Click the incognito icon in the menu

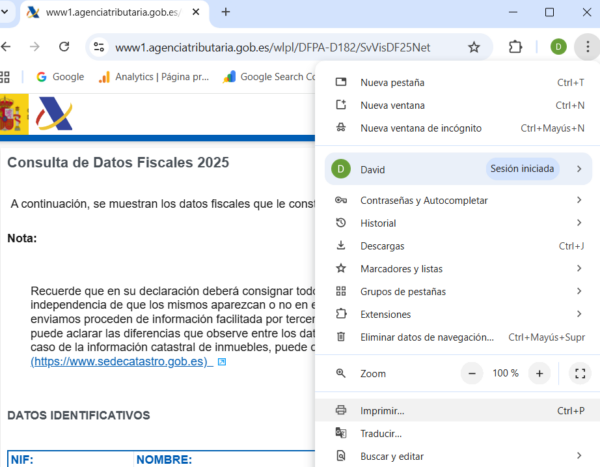(x=341, y=127)
